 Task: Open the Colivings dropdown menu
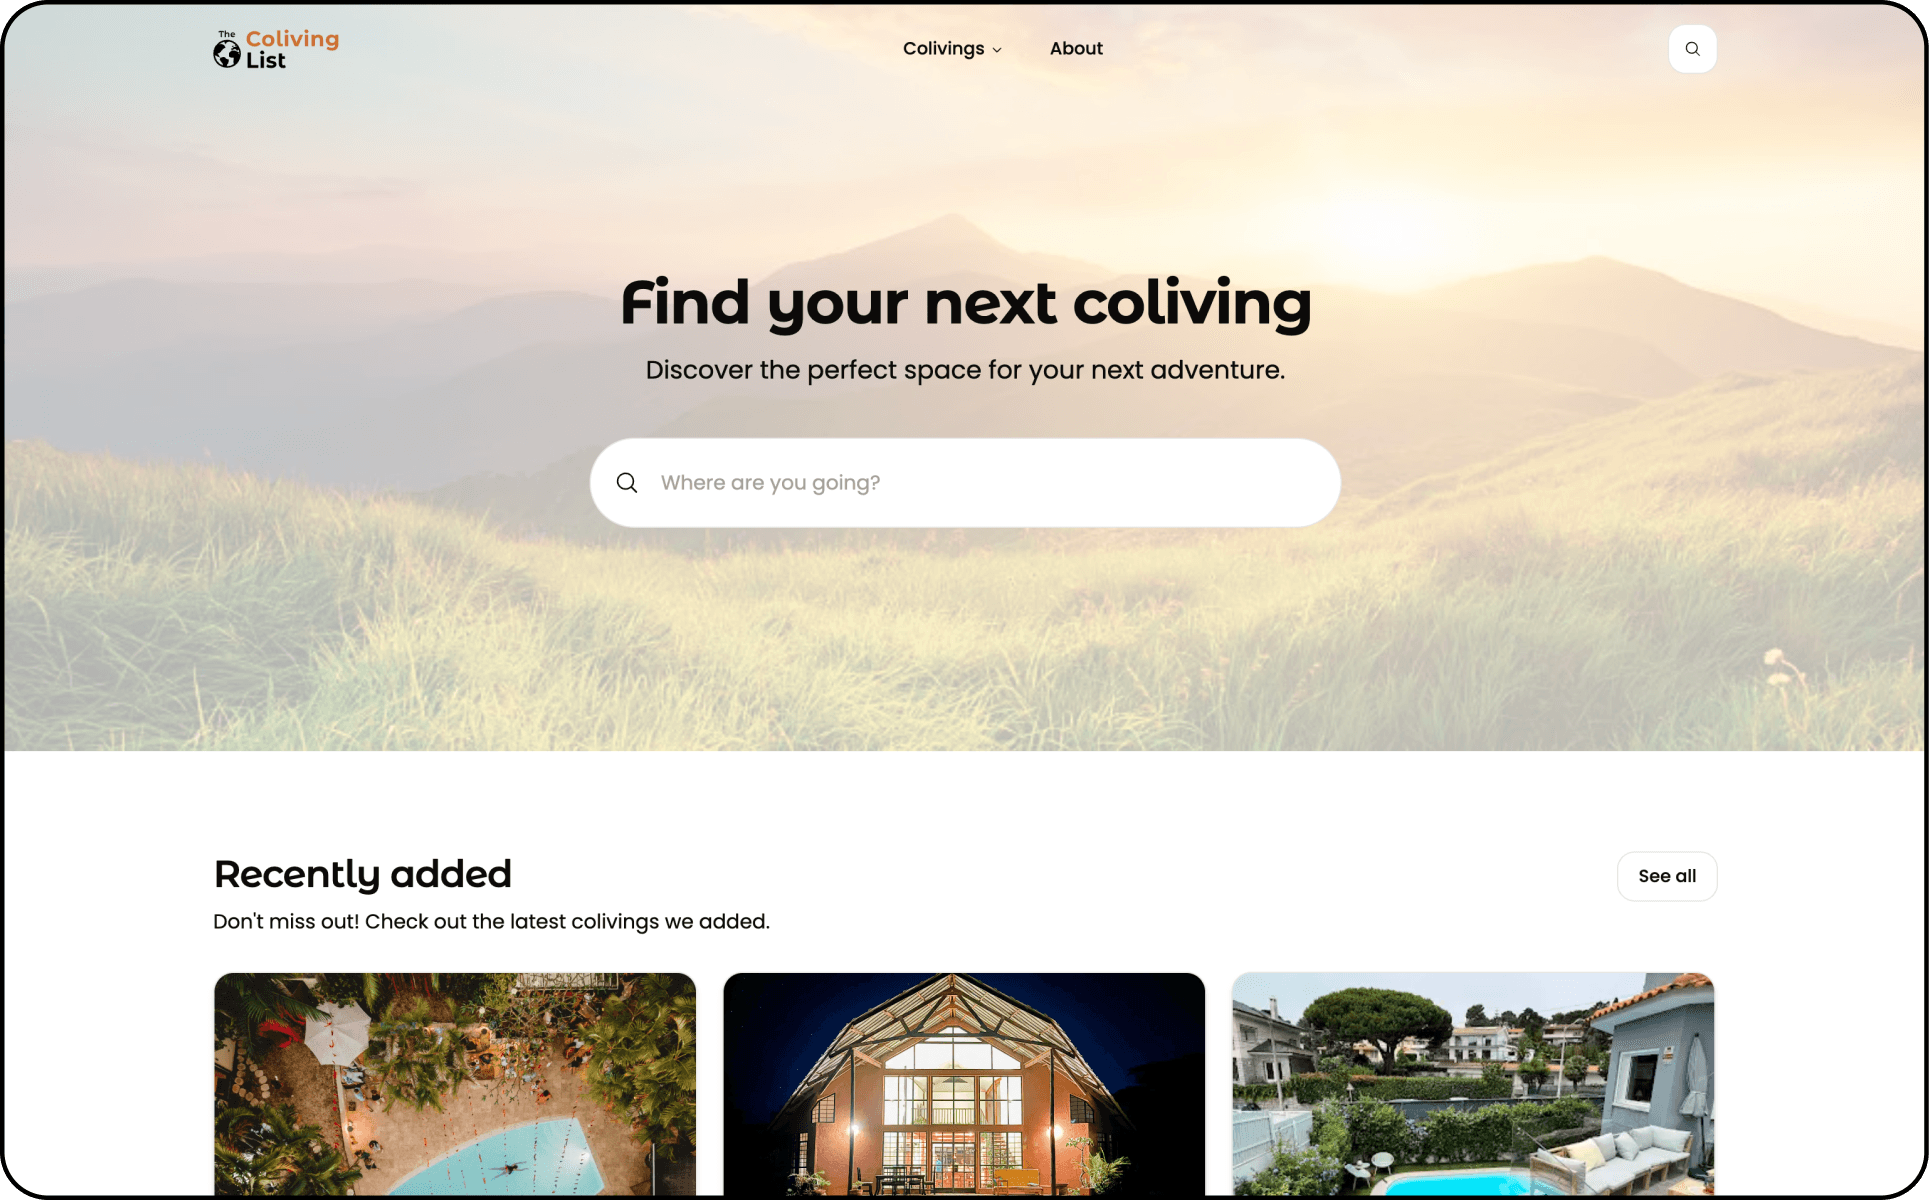pyautogui.click(x=951, y=48)
